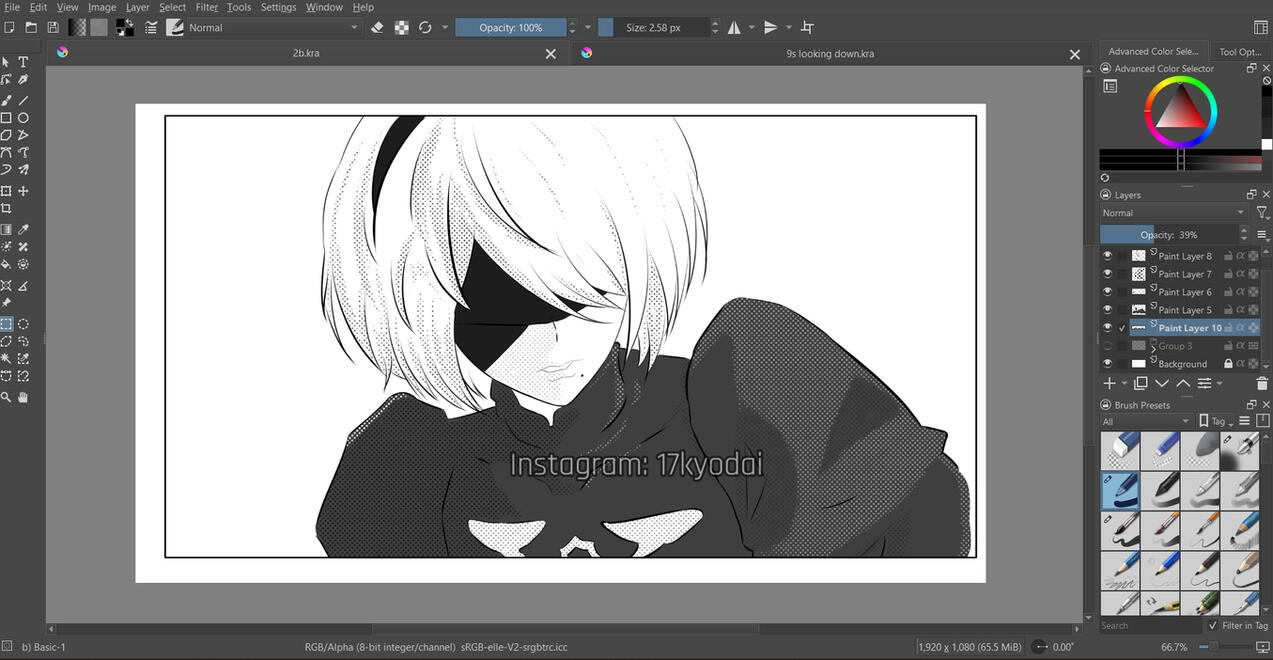Open layer properties button

(x=1205, y=383)
